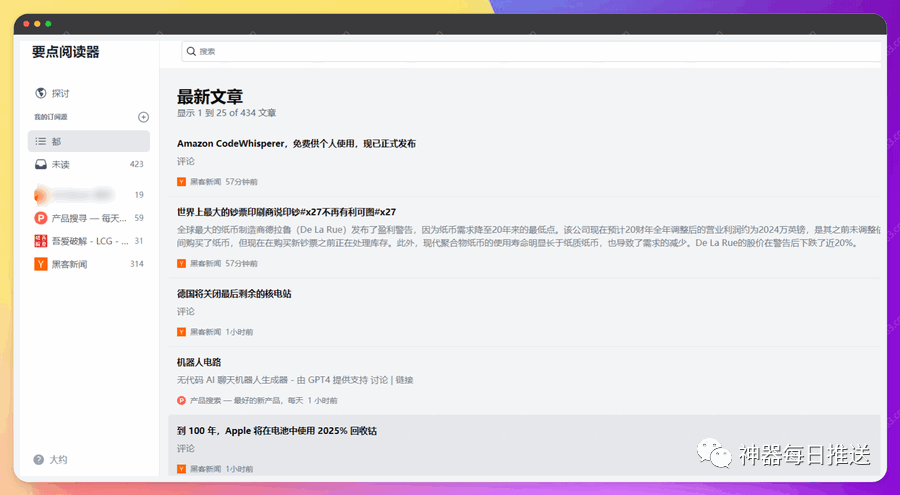Click the red P icon of 产品搜寻 feed
This screenshot has width=900, height=495.
[41, 218]
